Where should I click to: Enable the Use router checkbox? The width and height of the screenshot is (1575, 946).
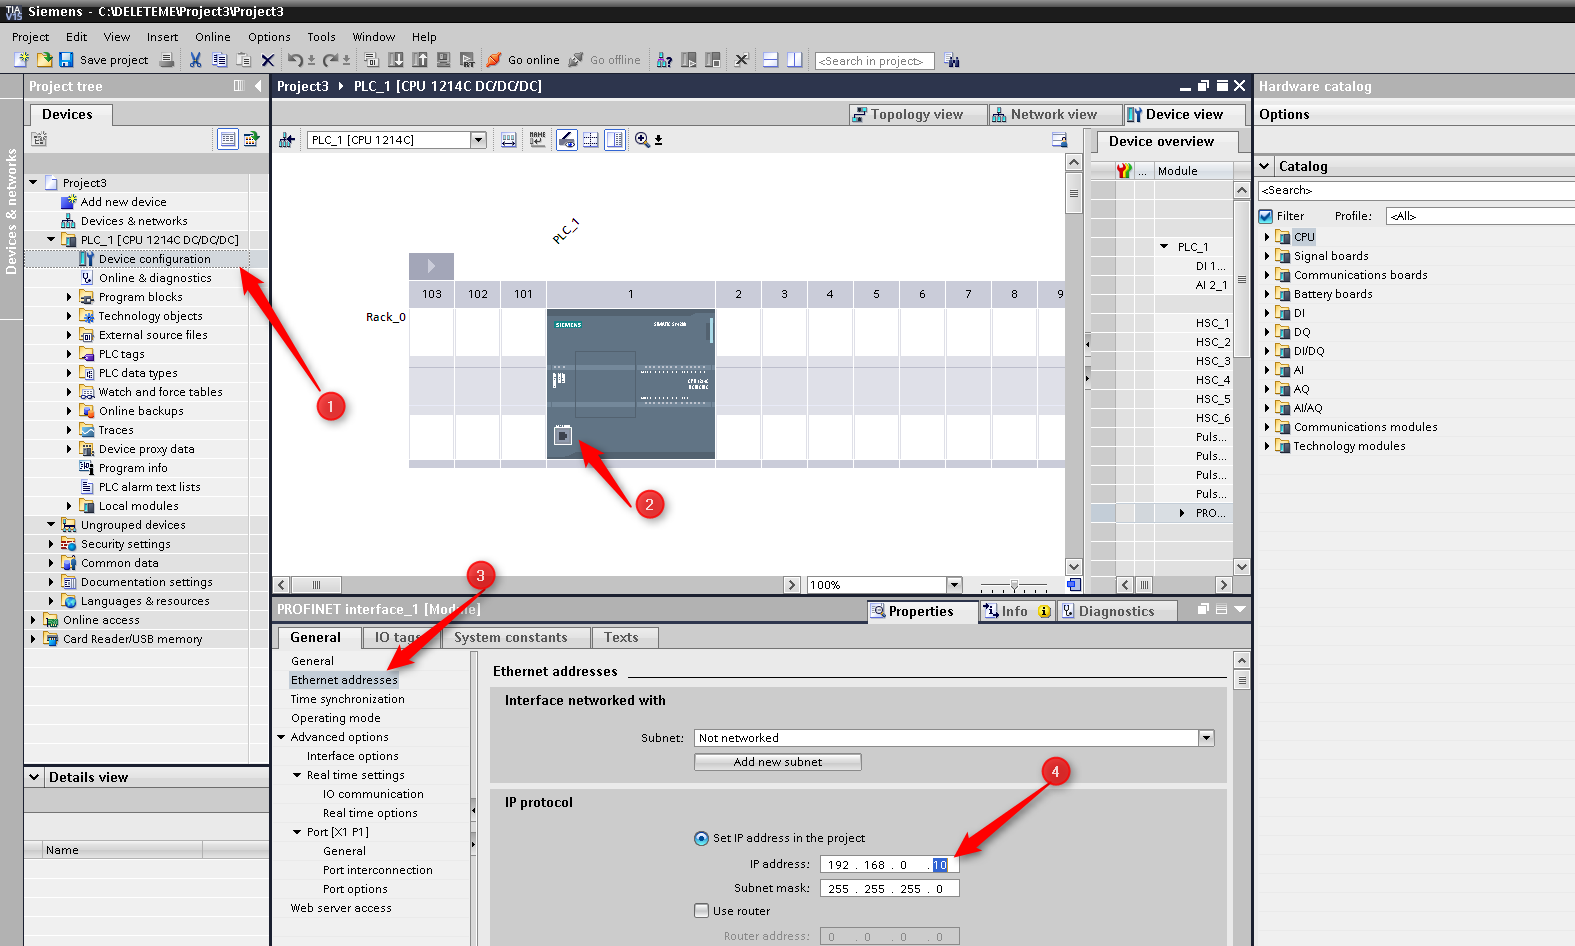(702, 911)
